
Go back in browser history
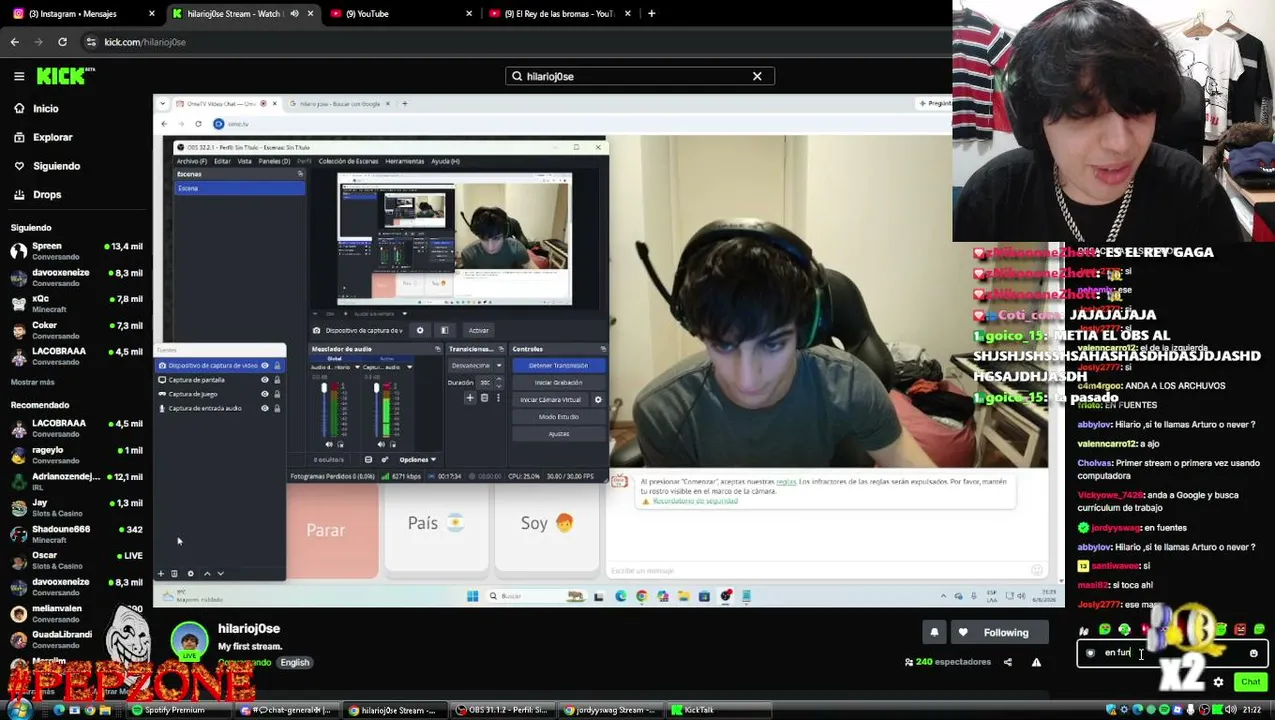tap(15, 42)
